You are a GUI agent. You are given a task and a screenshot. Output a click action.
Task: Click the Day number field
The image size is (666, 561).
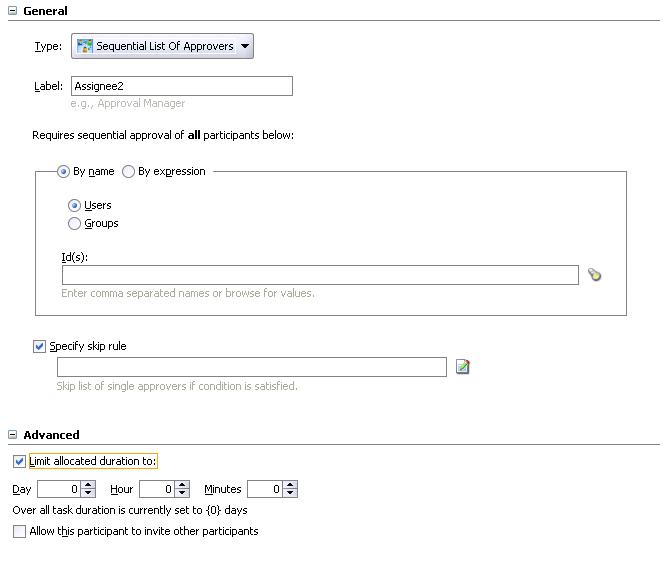tap(58, 490)
